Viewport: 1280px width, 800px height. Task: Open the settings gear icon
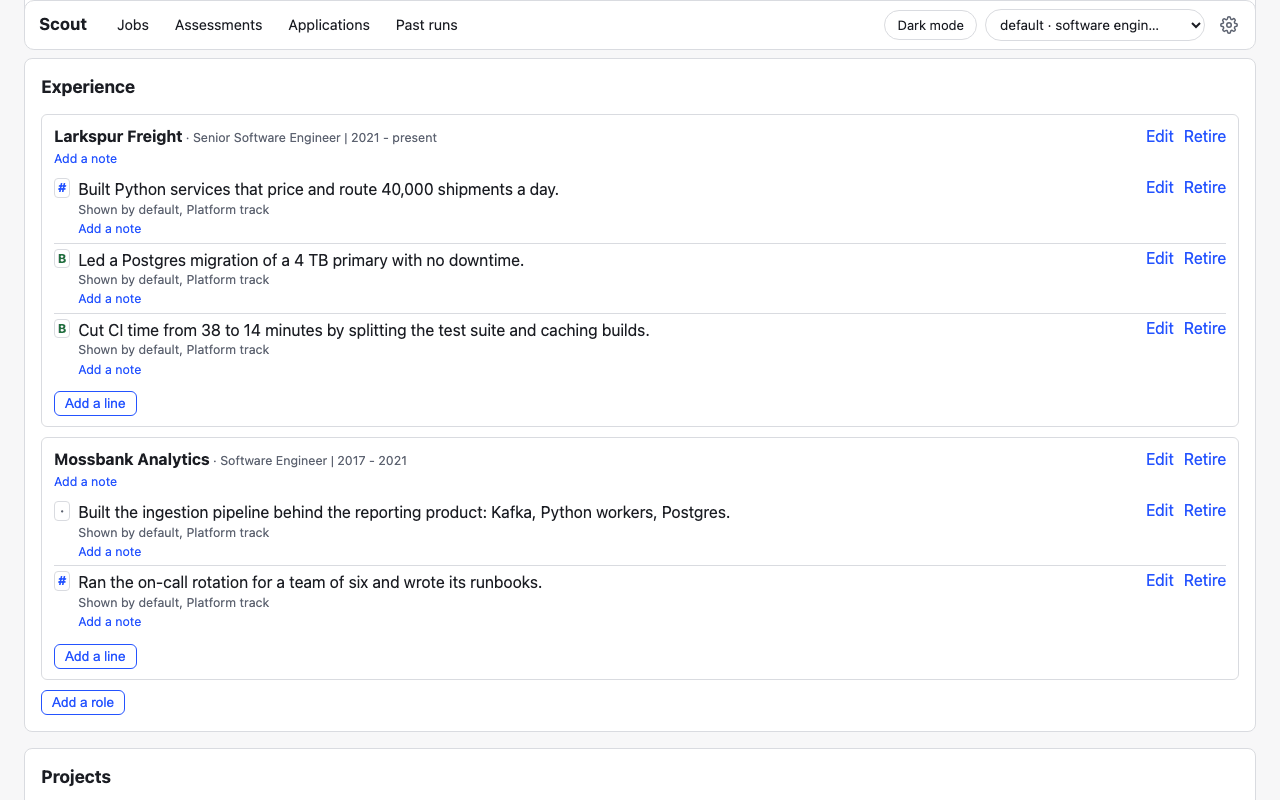tap(1229, 25)
